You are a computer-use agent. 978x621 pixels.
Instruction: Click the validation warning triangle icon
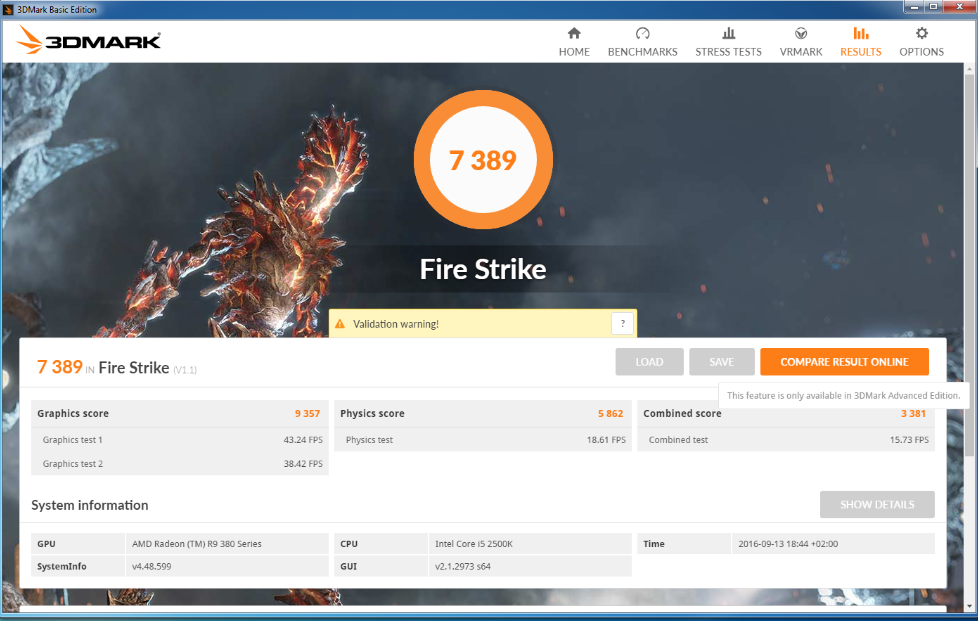tap(340, 324)
